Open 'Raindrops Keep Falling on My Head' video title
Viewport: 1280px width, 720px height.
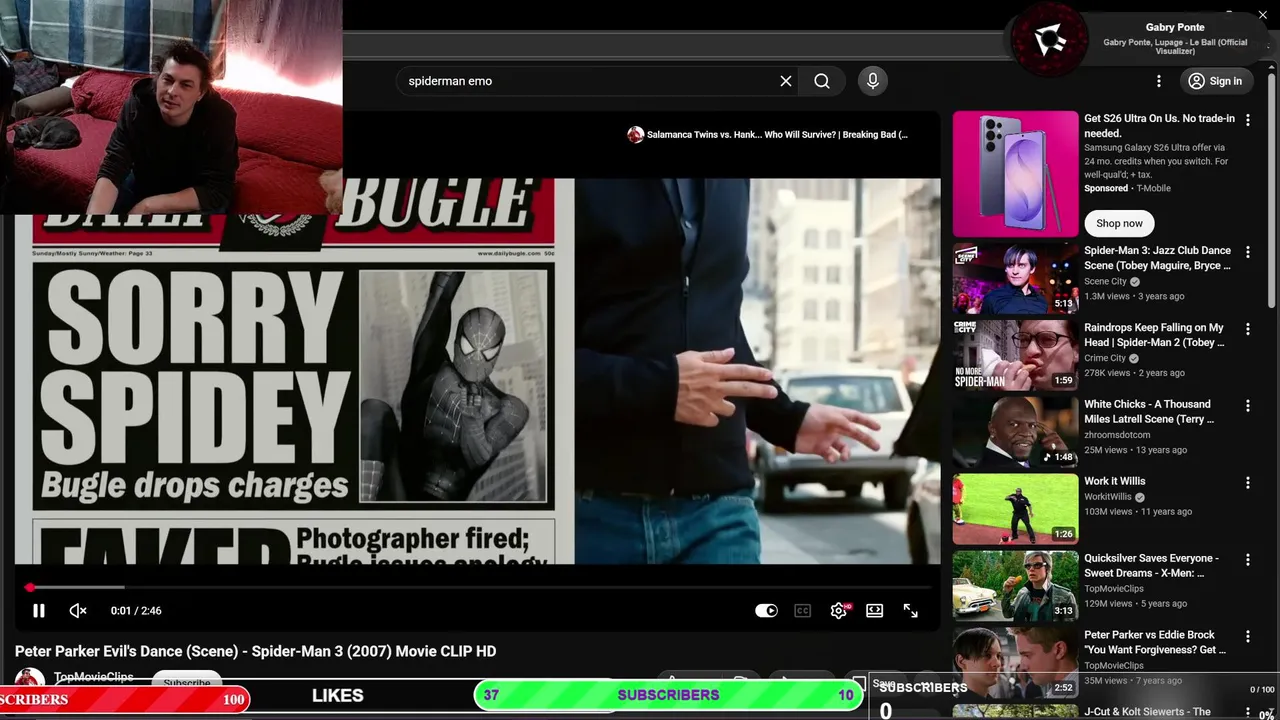coord(1154,335)
